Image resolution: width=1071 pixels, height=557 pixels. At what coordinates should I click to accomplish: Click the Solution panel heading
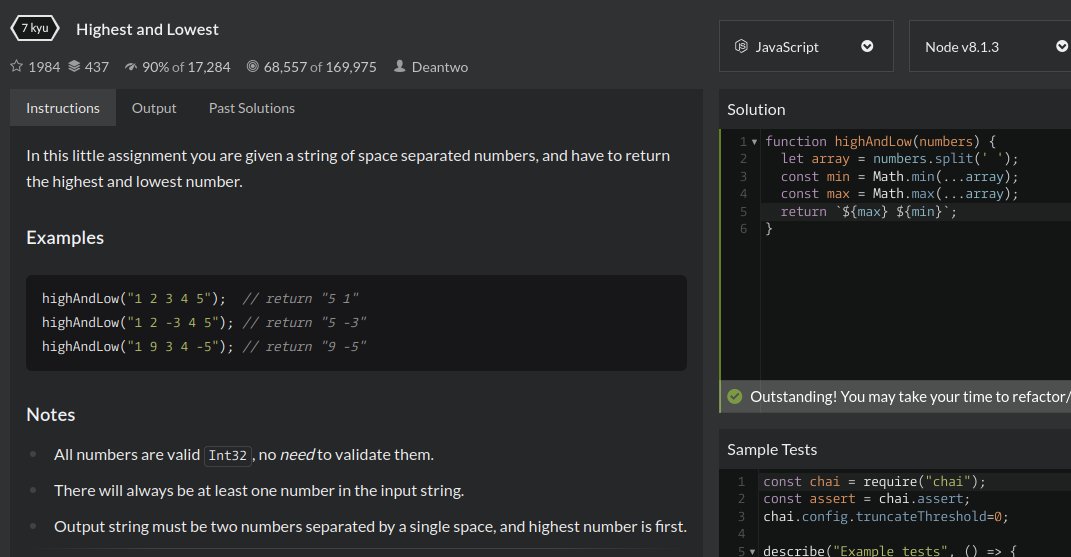[756, 109]
